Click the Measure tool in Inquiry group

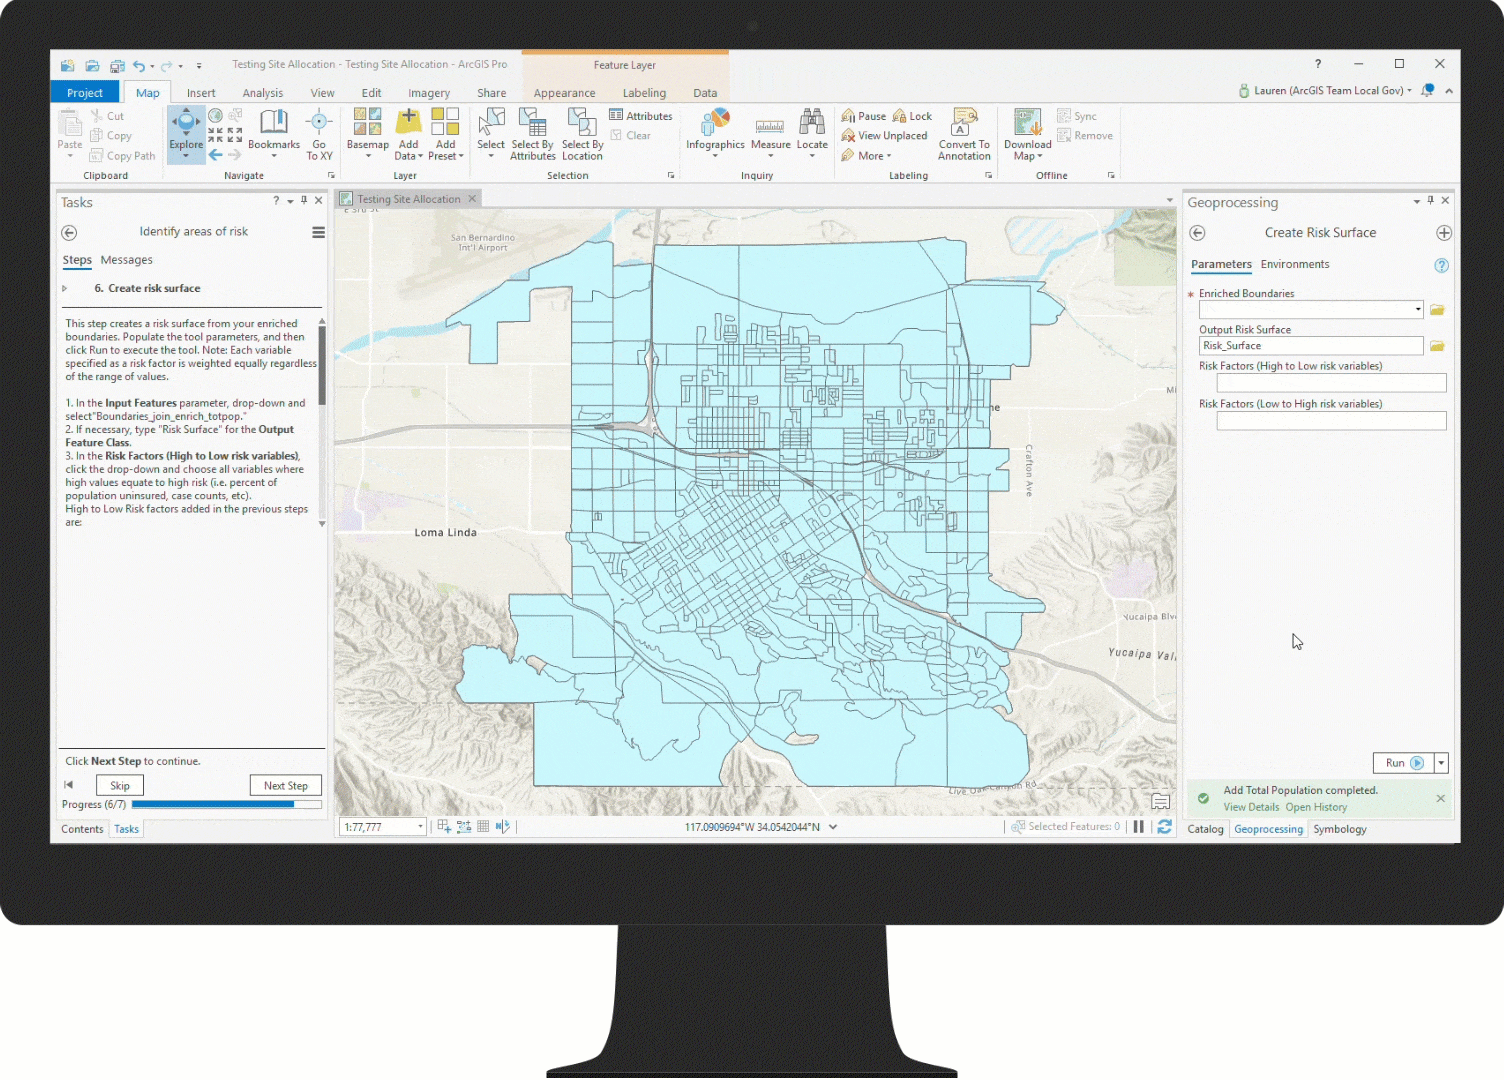(x=770, y=133)
